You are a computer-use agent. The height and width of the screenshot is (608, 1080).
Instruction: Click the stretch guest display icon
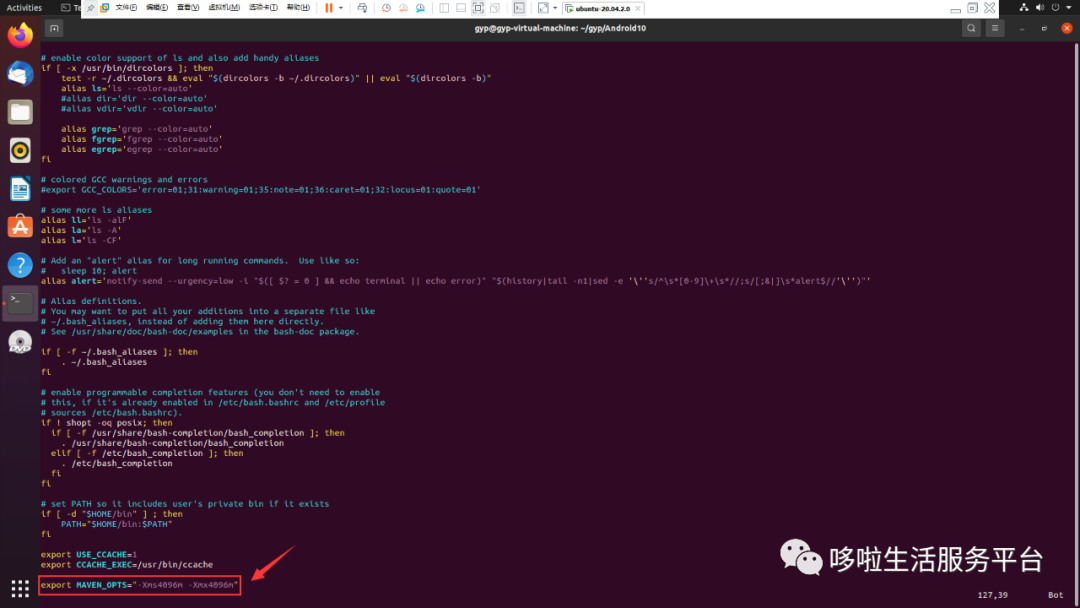(543, 8)
